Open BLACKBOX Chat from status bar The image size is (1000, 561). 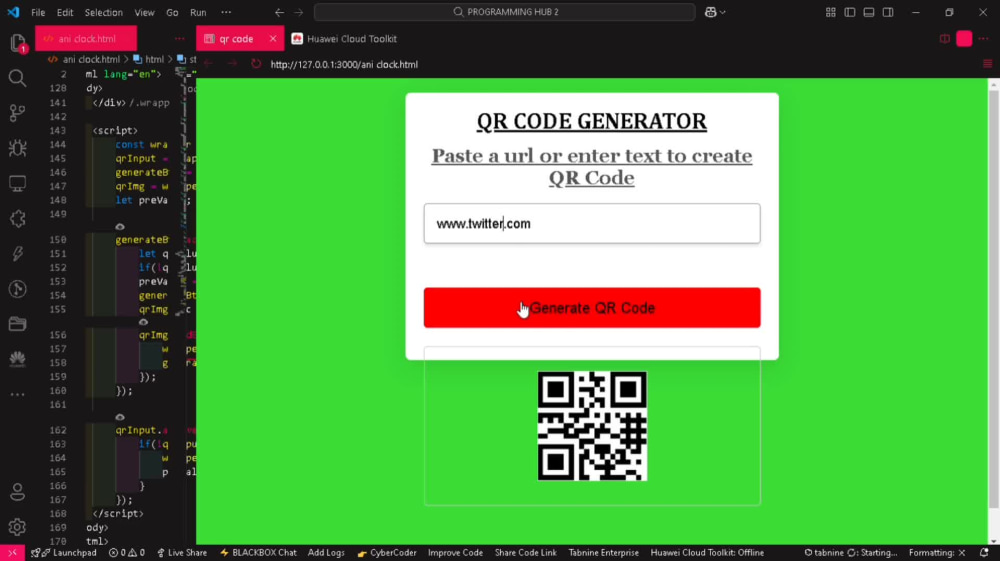[x=258, y=553]
